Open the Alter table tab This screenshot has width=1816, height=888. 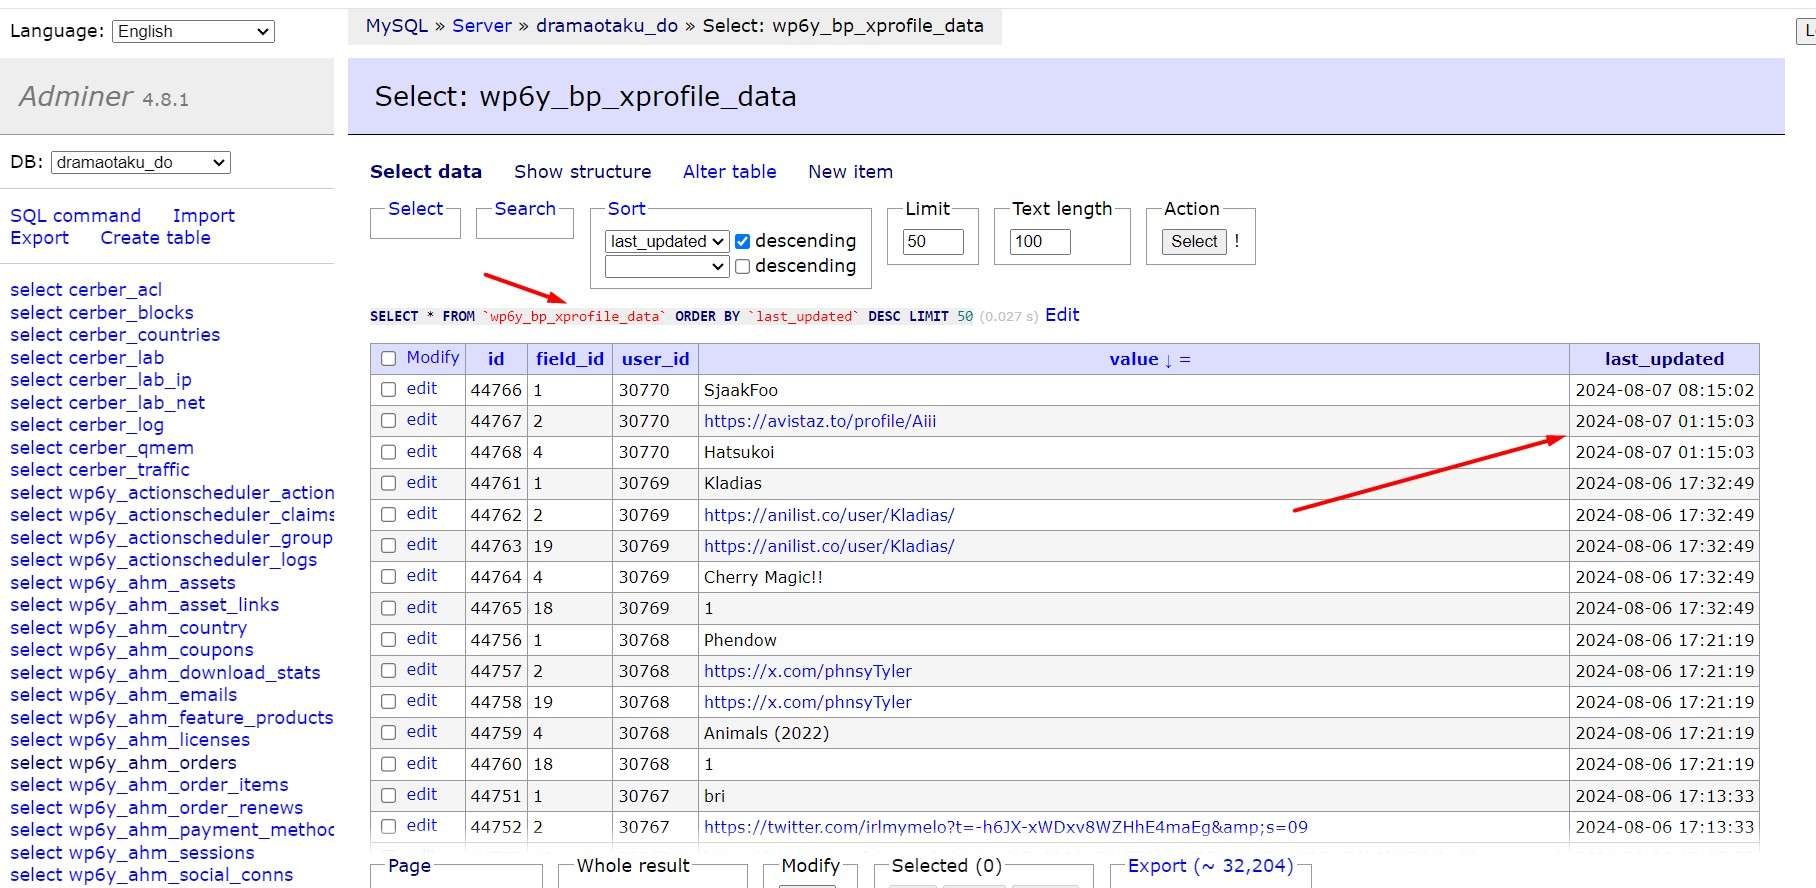(729, 172)
